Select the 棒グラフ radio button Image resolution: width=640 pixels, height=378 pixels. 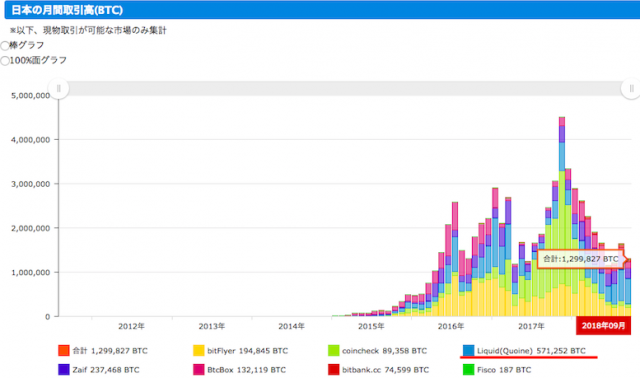[x=4, y=46]
